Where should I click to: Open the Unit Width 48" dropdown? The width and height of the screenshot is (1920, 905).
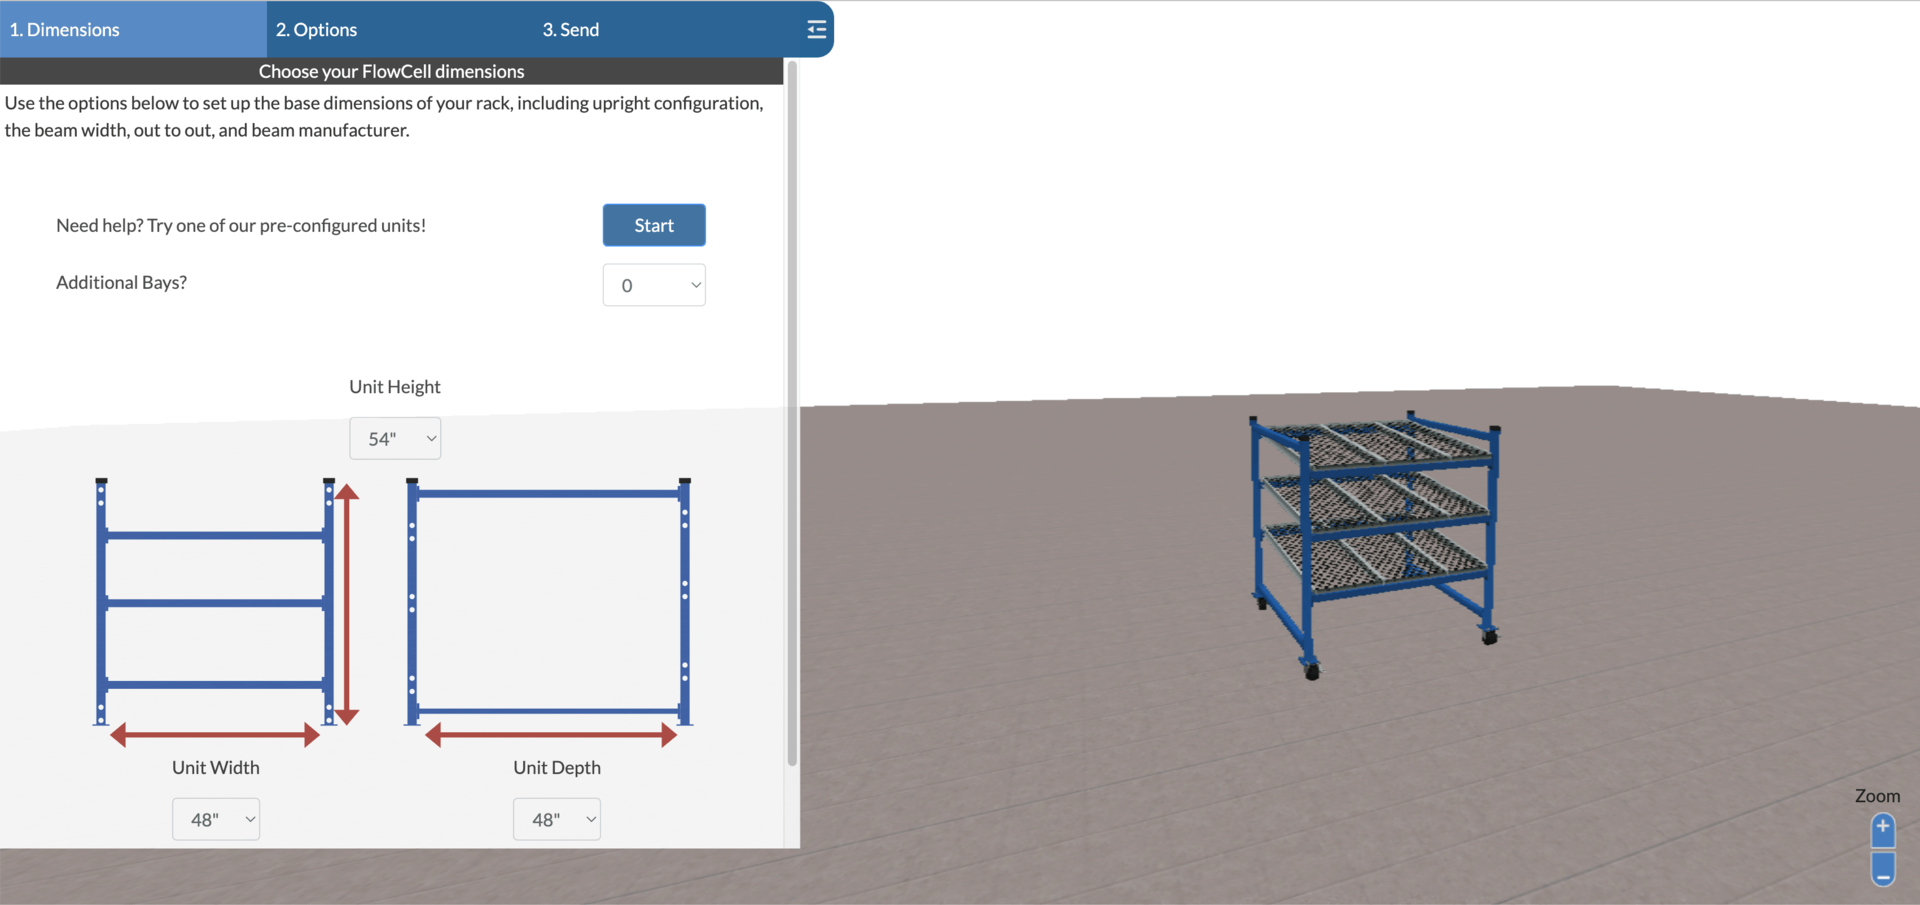coord(215,819)
